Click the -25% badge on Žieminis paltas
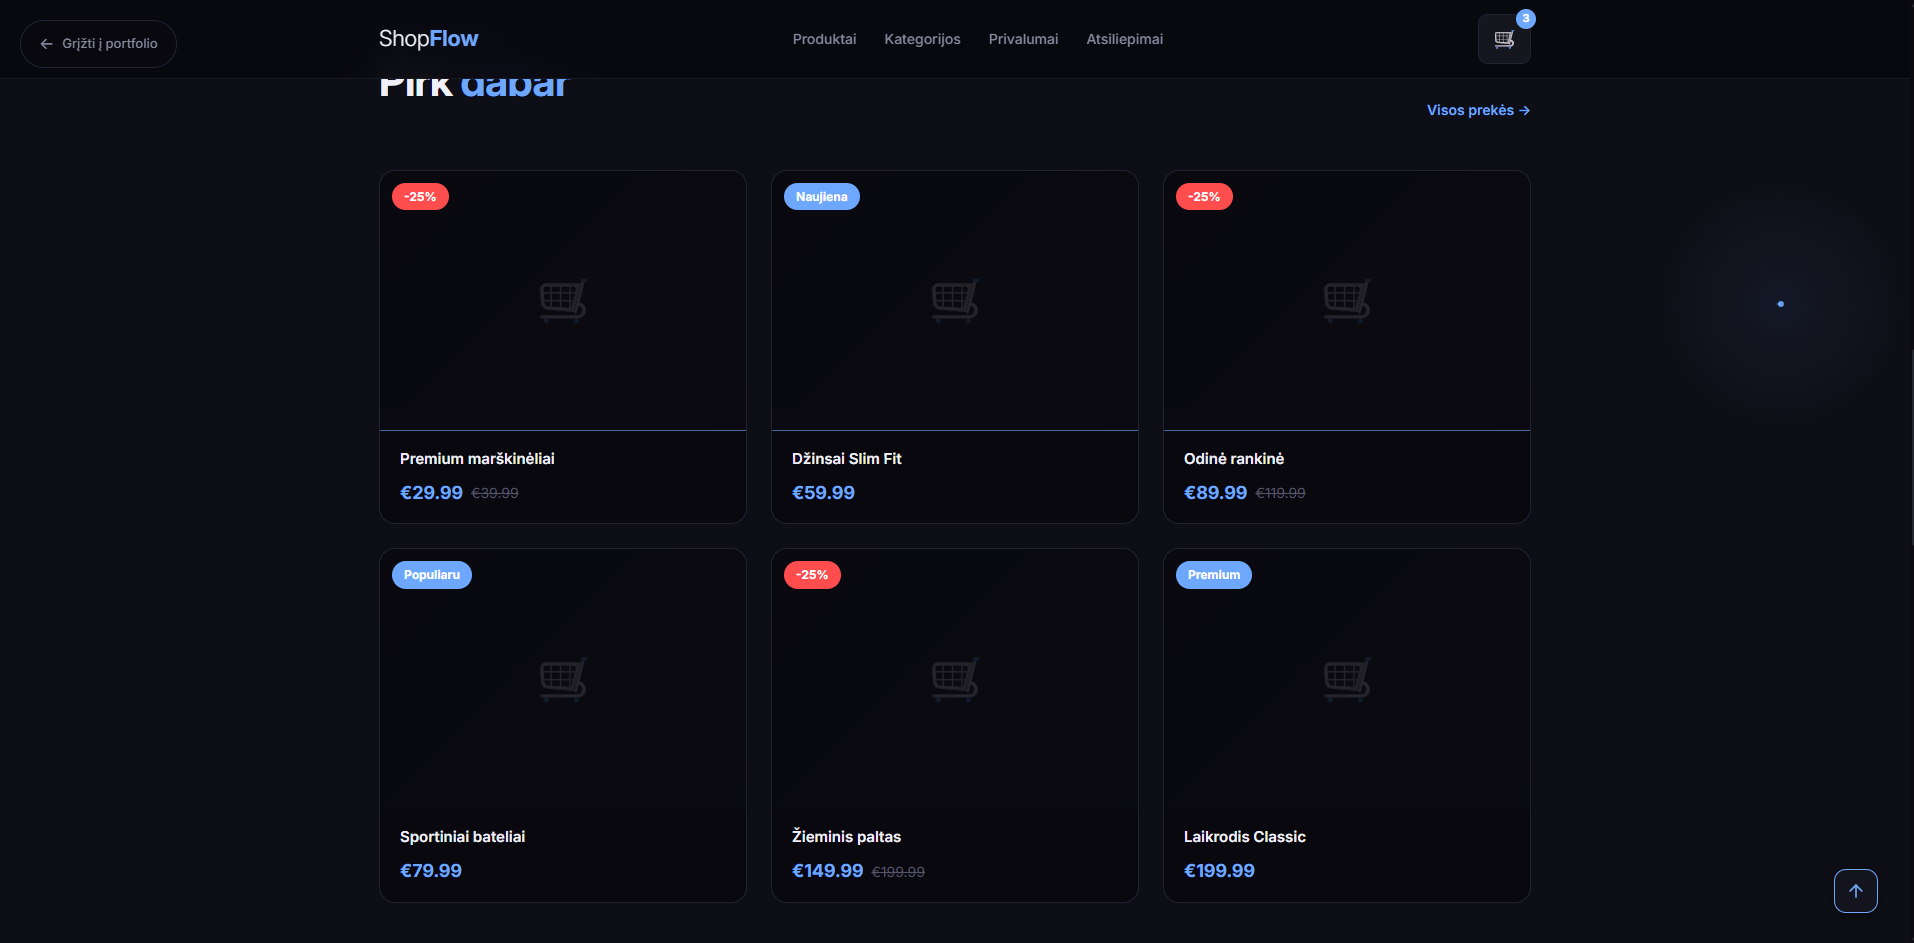 pyautogui.click(x=812, y=574)
